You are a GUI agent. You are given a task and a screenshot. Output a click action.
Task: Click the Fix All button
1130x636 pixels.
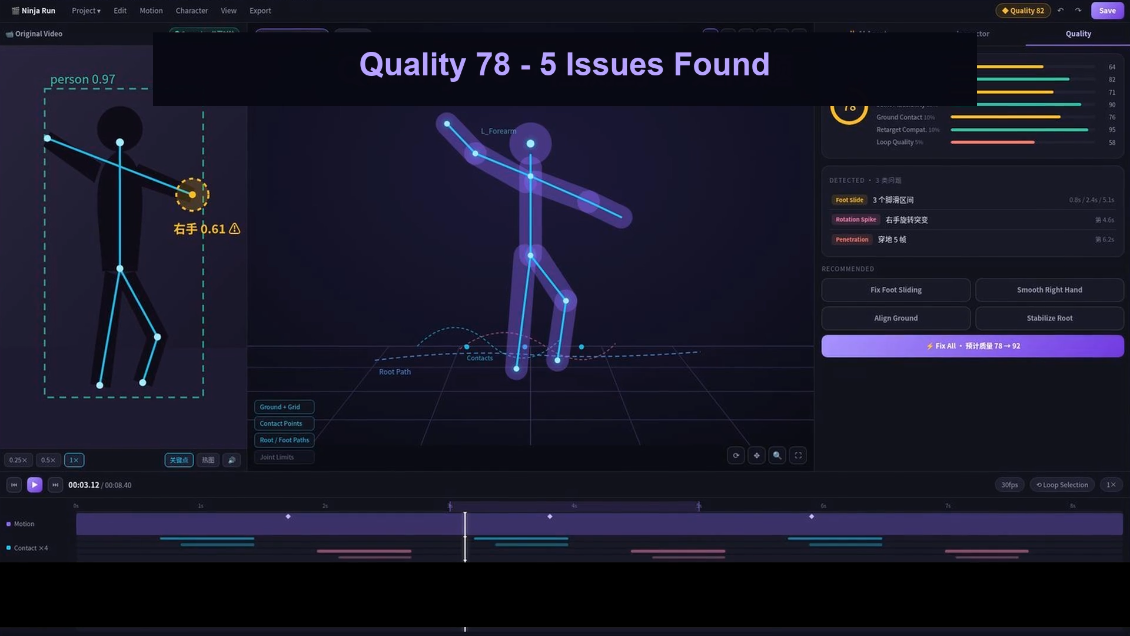click(x=972, y=346)
